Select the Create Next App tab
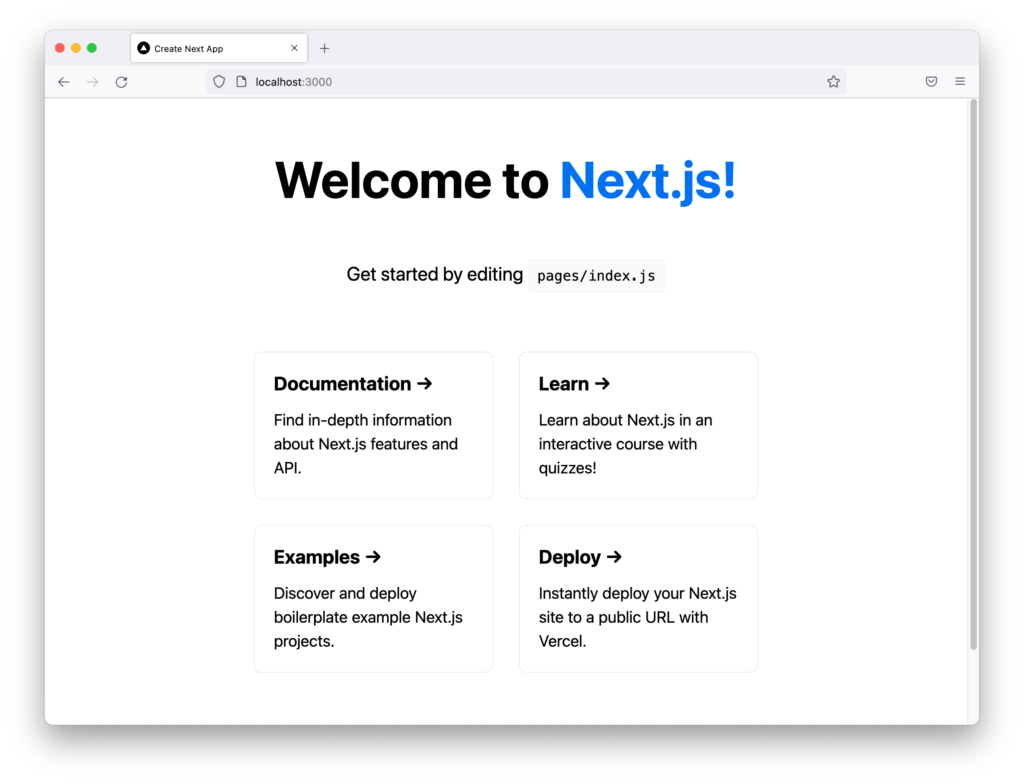The width and height of the screenshot is (1024, 784). click(200, 47)
